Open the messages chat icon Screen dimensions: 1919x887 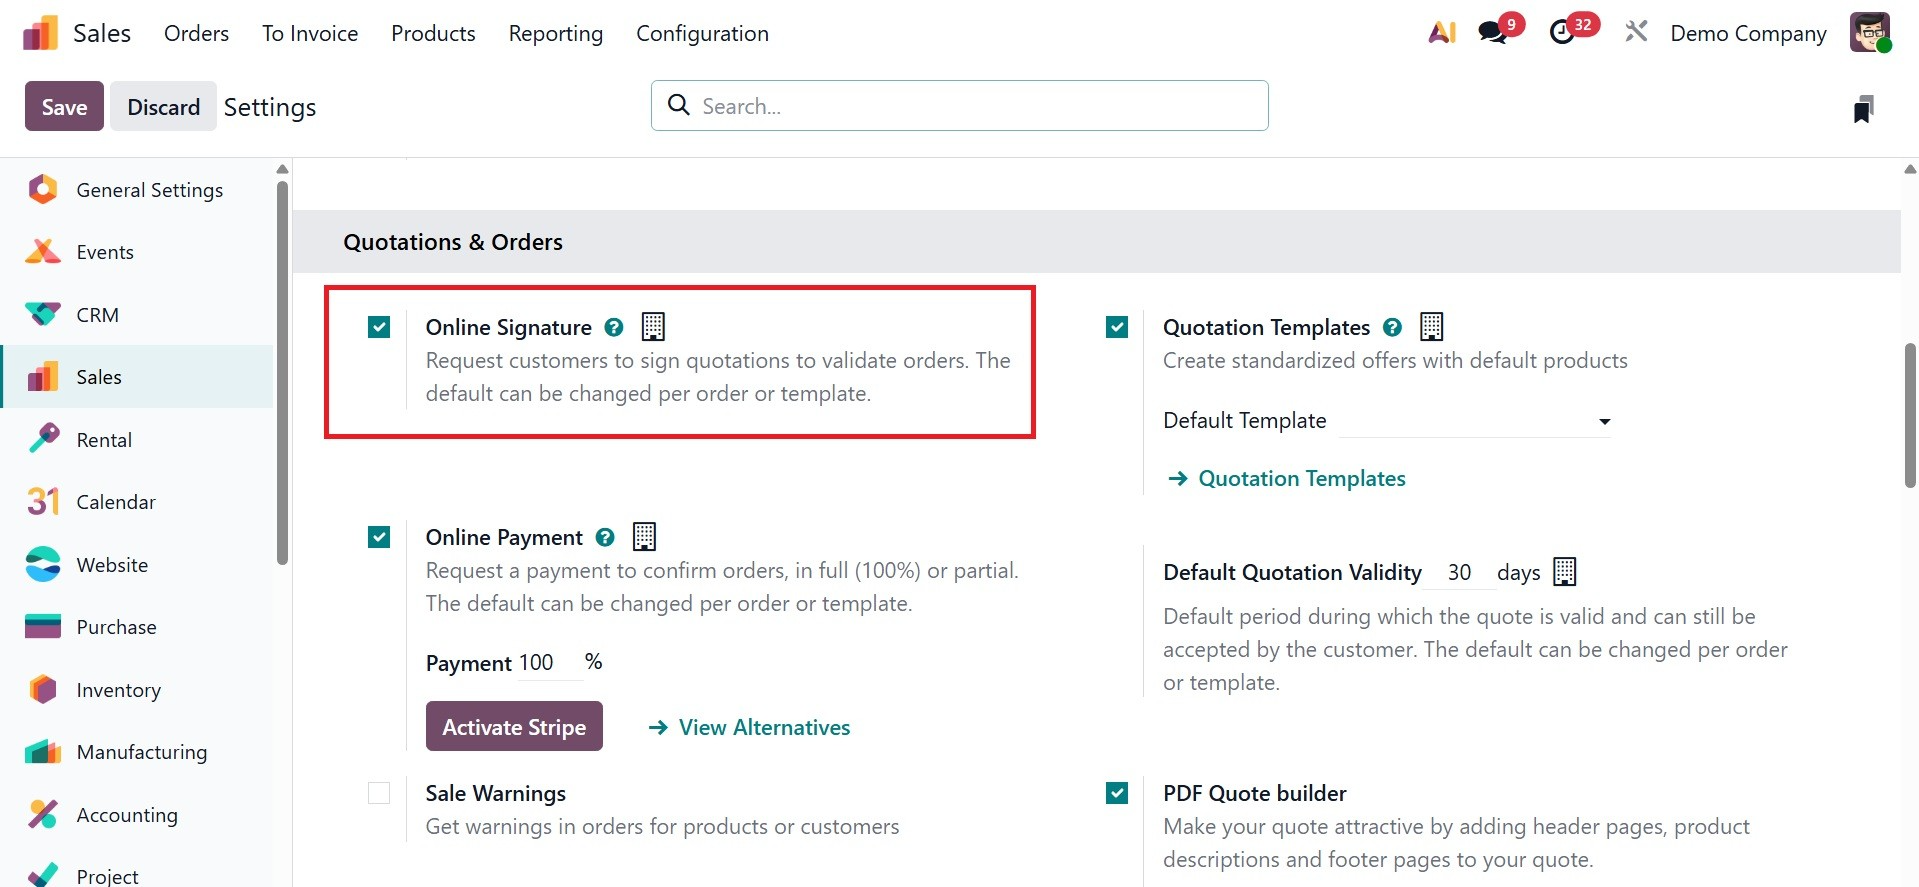pyautogui.click(x=1493, y=33)
